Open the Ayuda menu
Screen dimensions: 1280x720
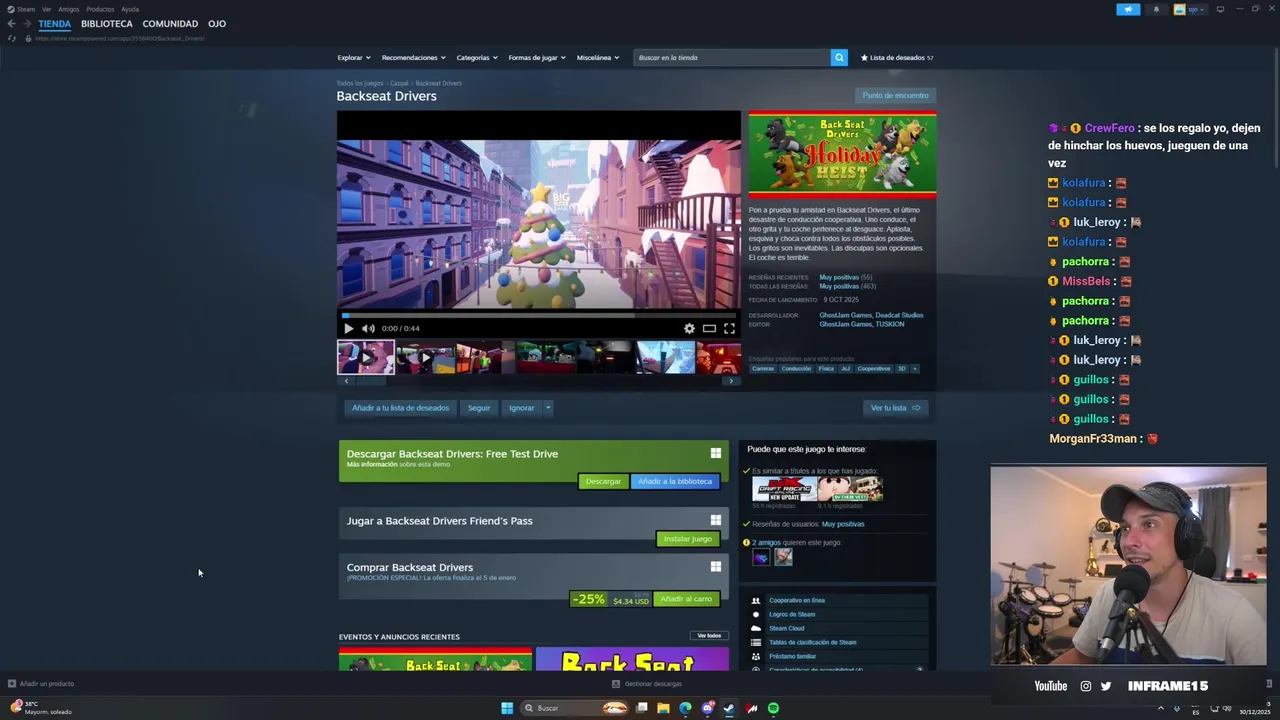coord(130,9)
